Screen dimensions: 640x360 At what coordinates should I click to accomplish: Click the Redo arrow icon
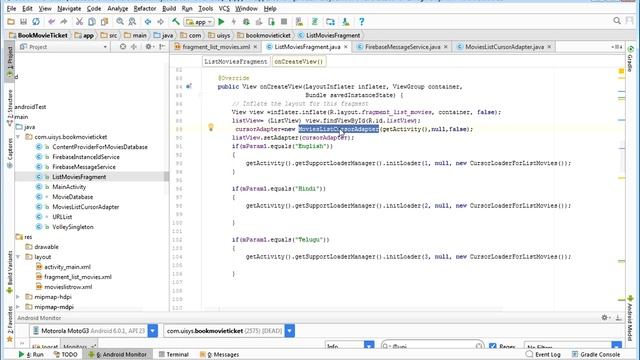pyautogui.click(x=64, y=22)
